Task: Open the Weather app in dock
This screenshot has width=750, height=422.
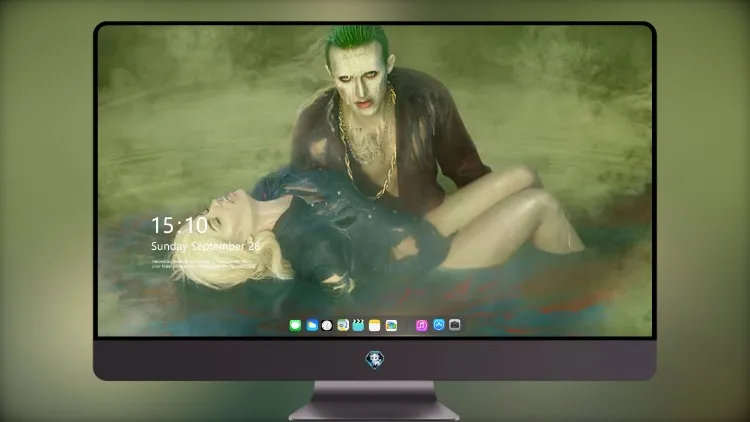Action: (312, 326)
